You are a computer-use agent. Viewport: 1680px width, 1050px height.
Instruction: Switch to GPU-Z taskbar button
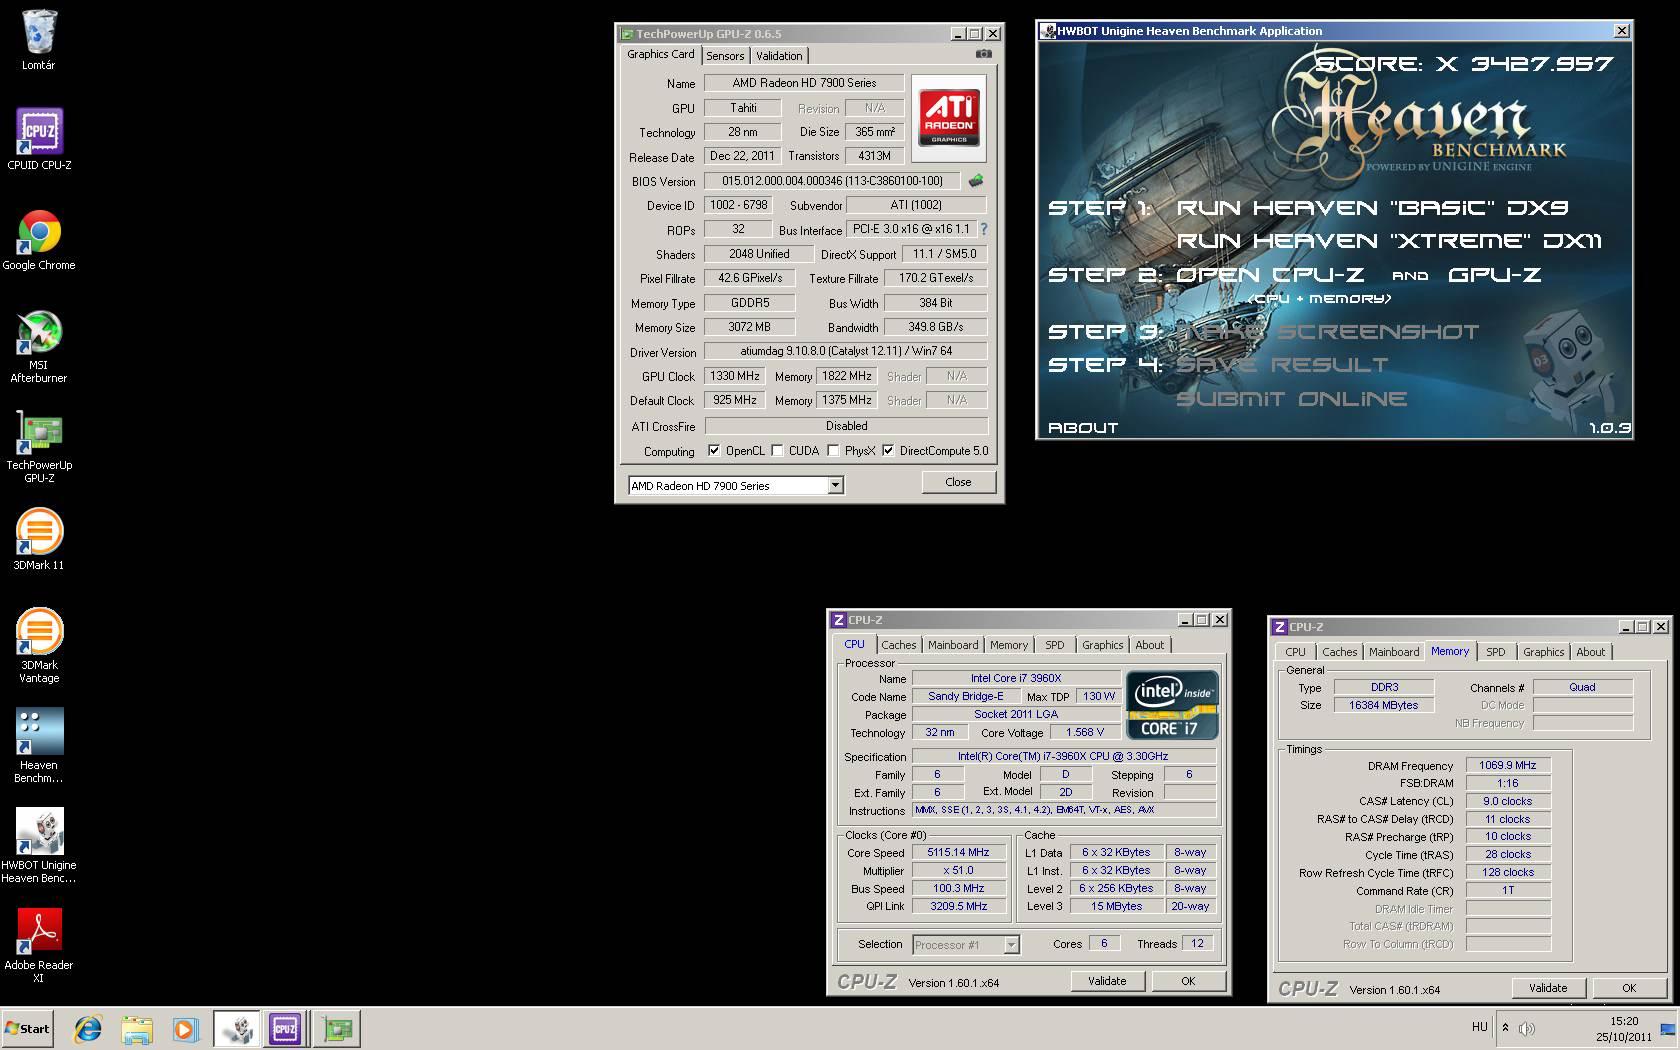[x=337, y=1028]
